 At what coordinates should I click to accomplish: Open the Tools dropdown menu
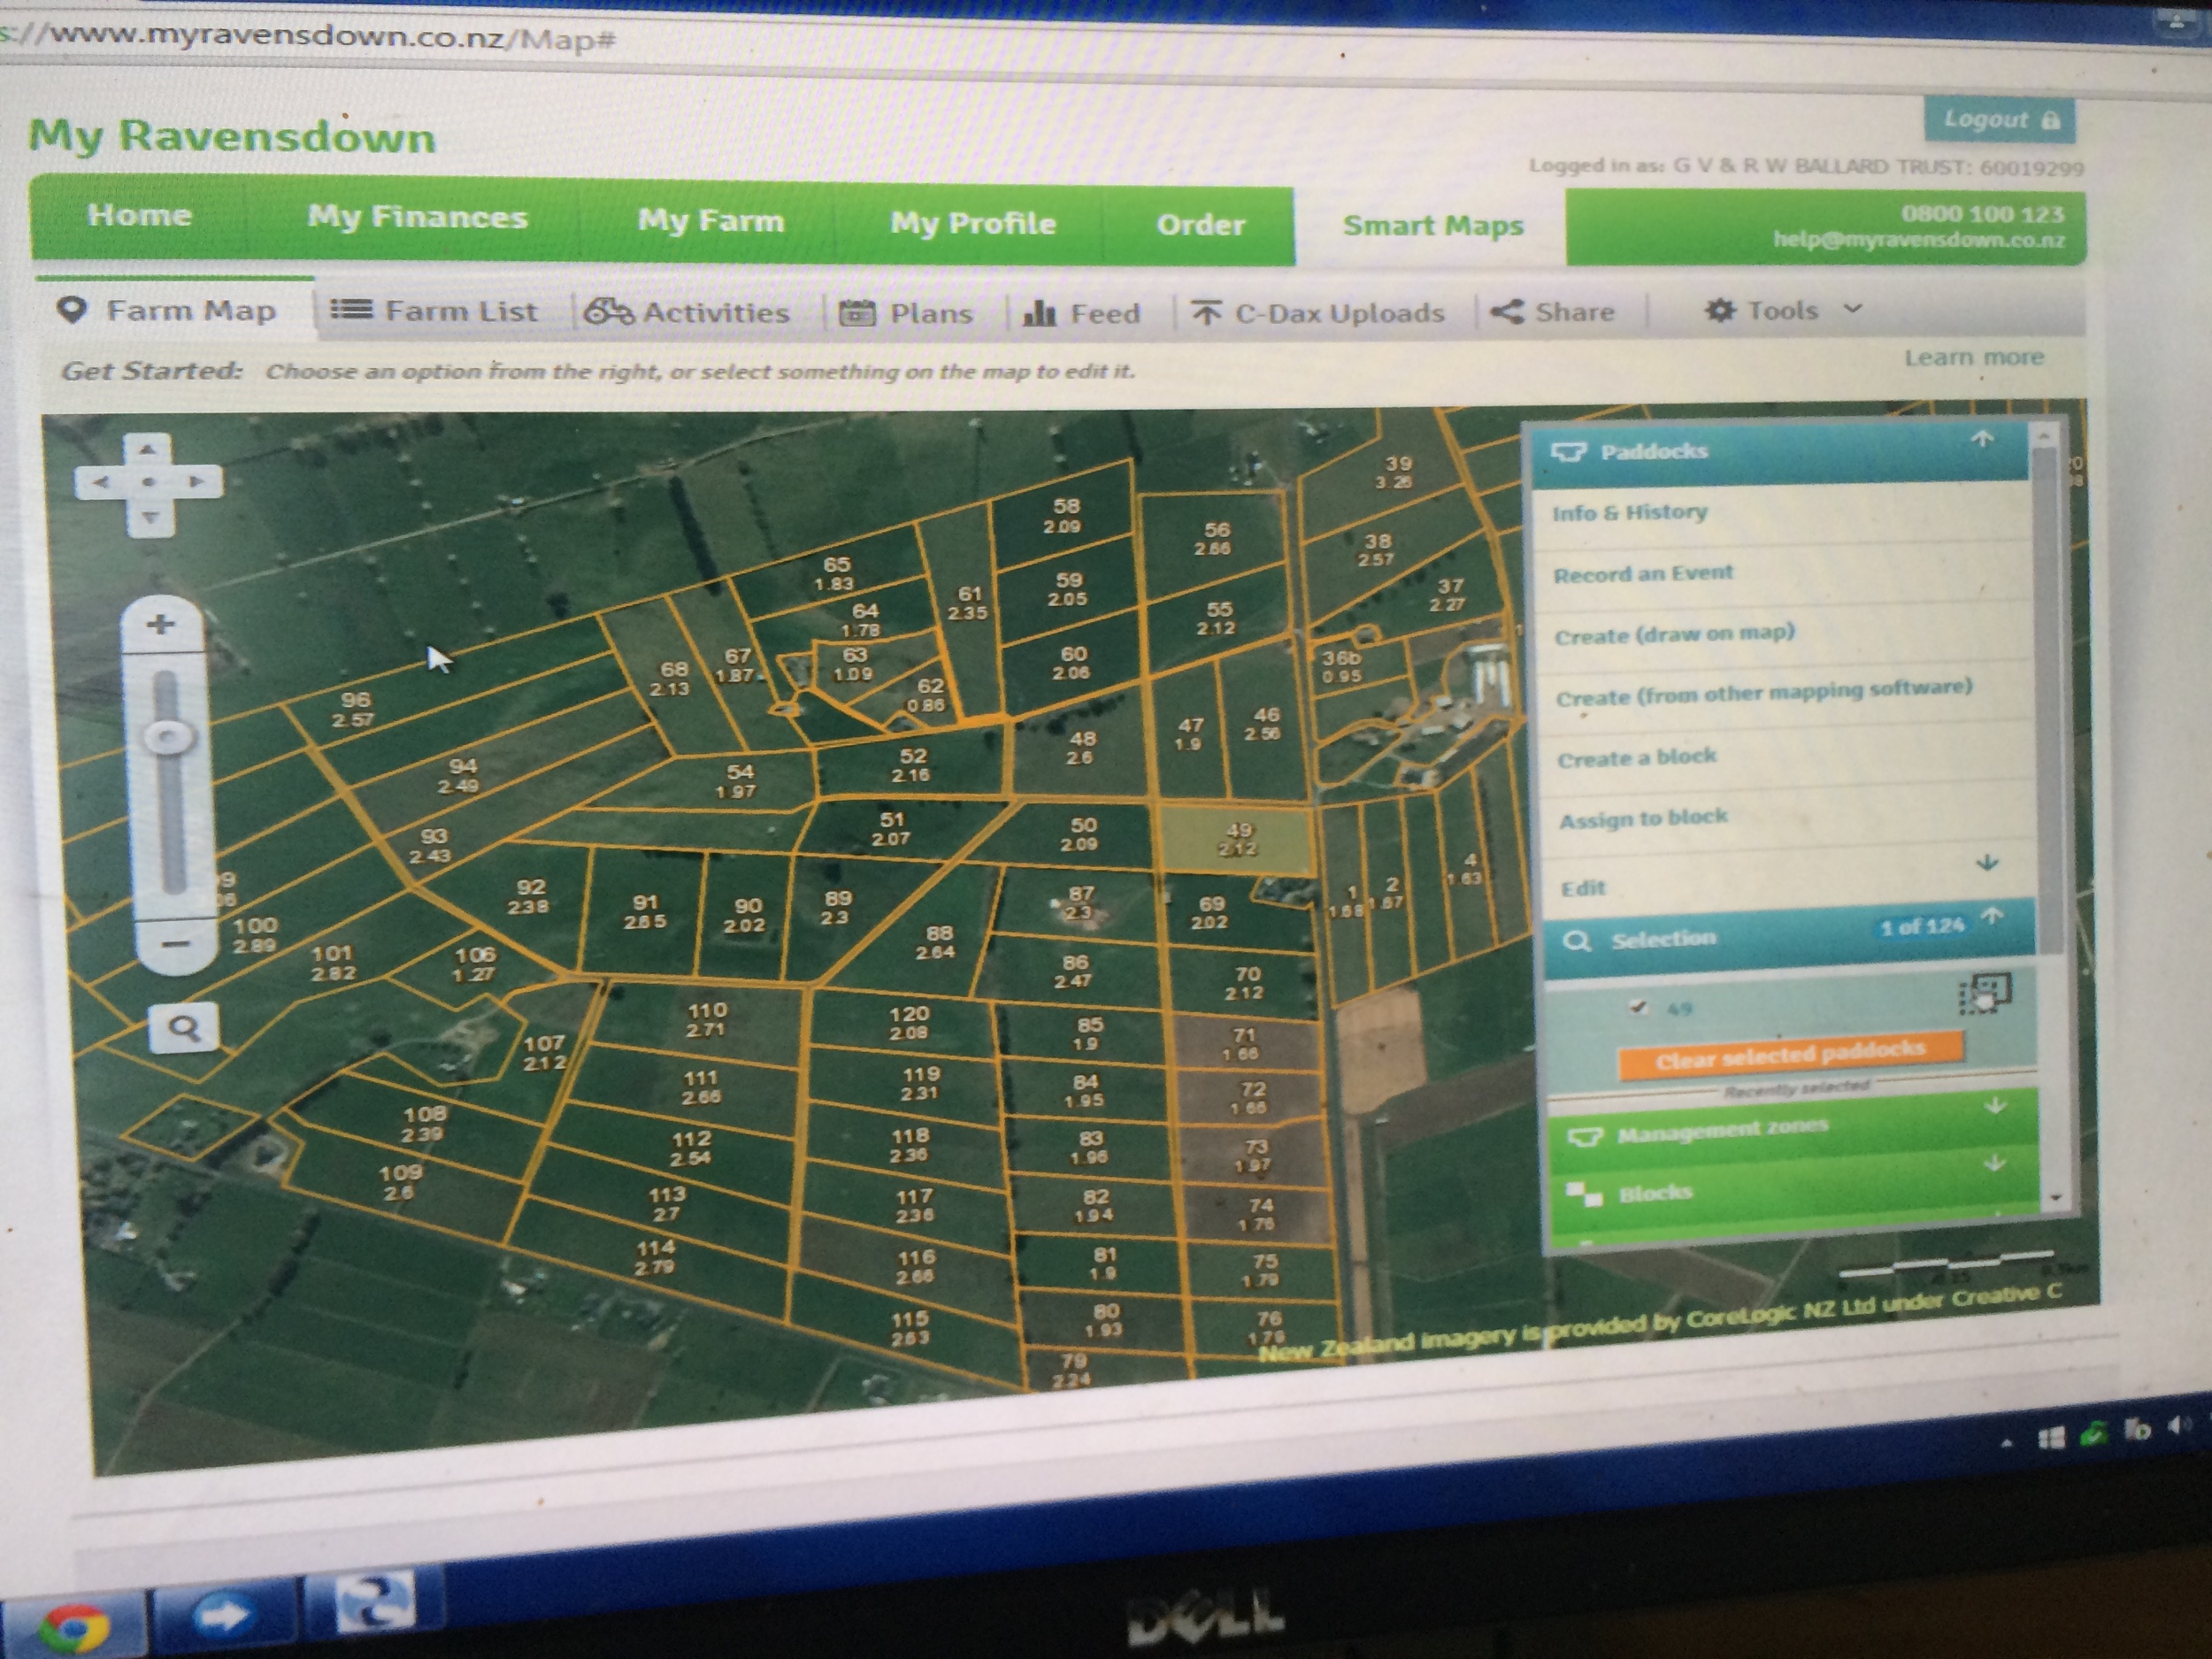(x=1782, y=311)
